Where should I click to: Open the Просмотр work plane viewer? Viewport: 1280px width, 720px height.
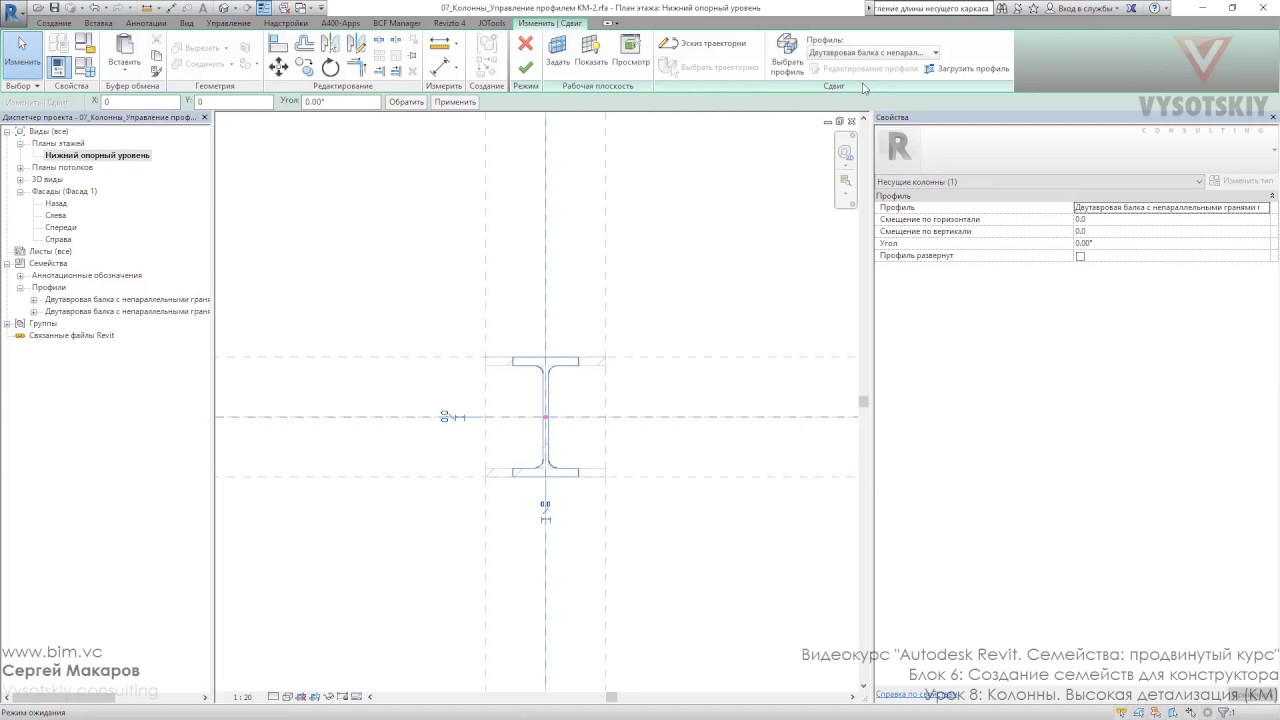(630, 51)
